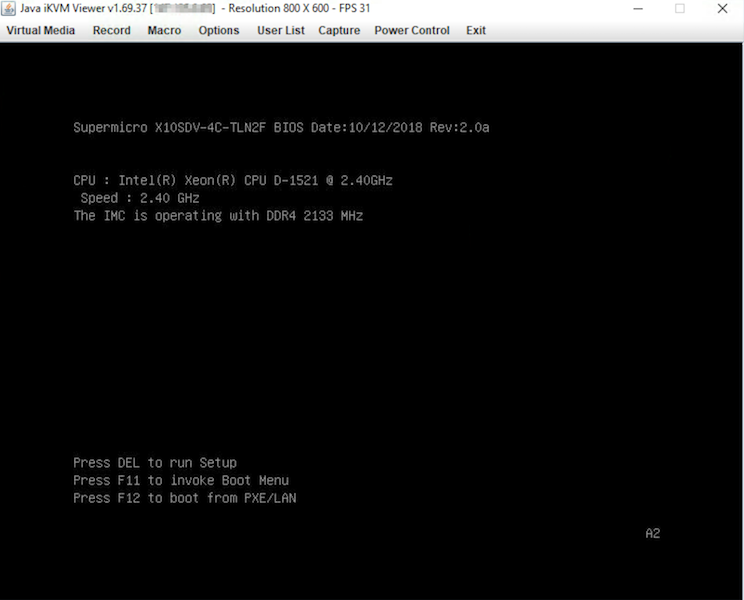Click the Java icon in title bar
Screen dimensions: 744x600
click(x=11, y=8)
